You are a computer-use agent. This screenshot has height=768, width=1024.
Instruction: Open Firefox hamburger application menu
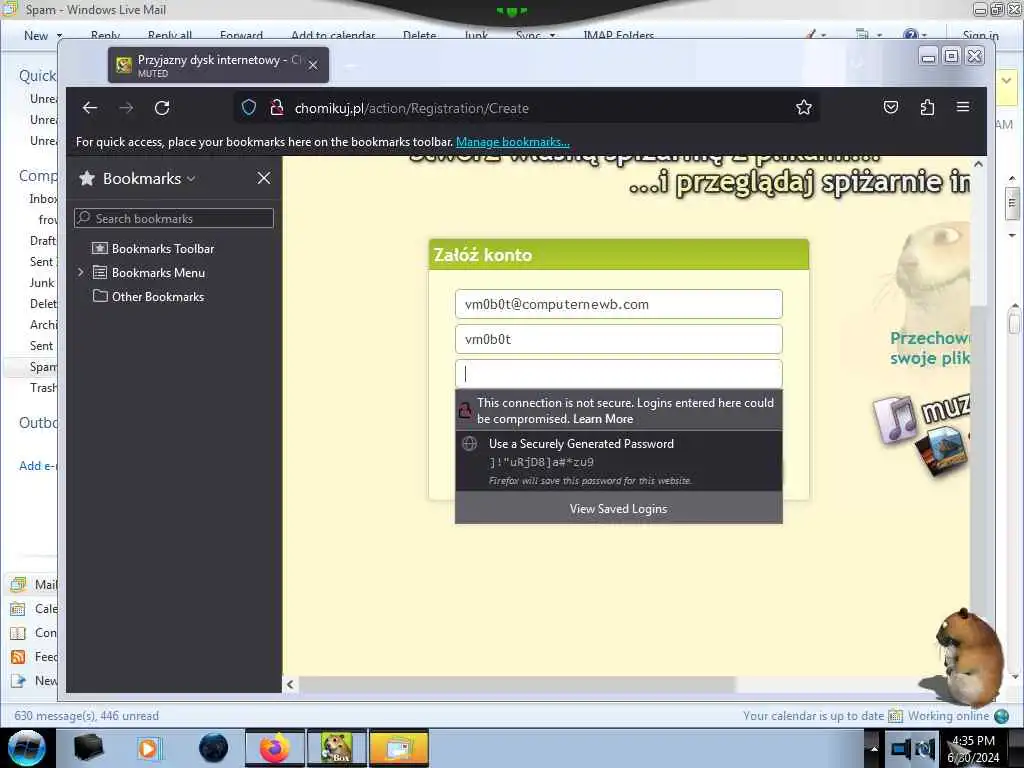coord(963,107)
